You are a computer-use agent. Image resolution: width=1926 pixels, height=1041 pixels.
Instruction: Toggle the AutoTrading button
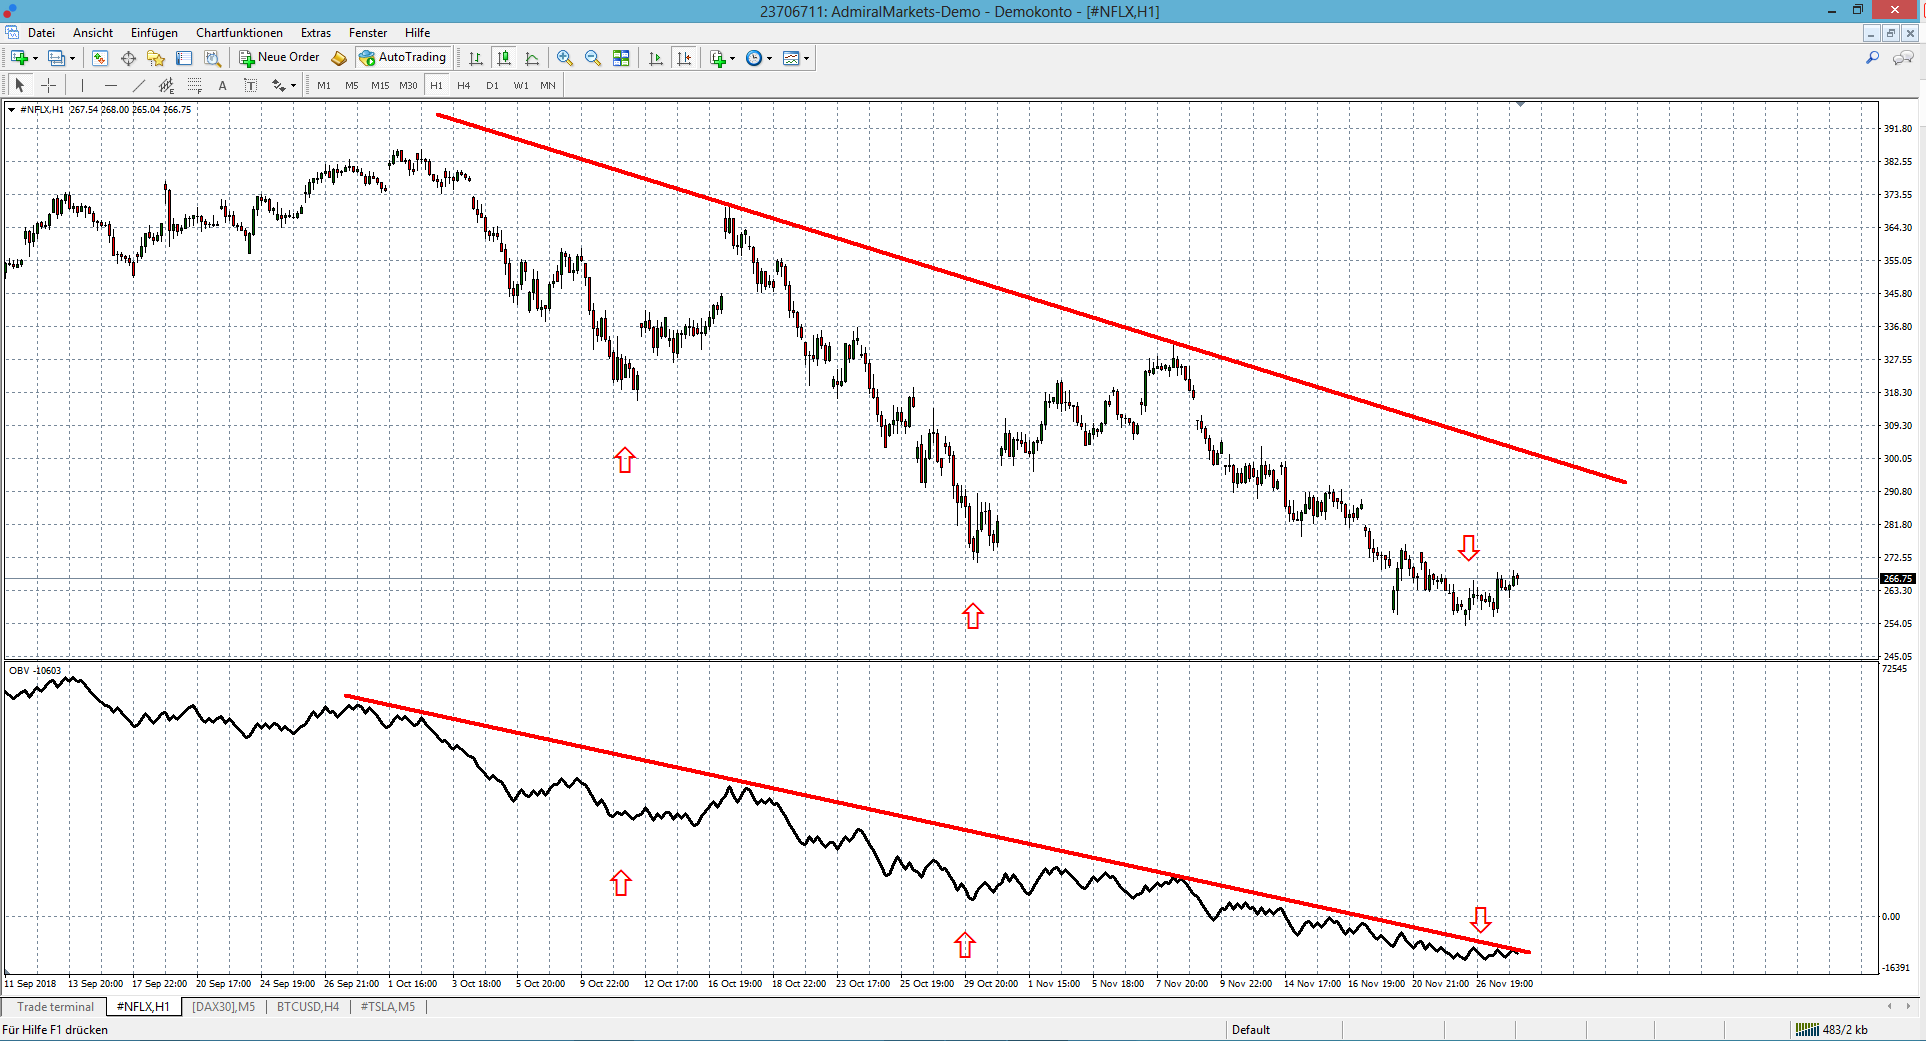403,58
